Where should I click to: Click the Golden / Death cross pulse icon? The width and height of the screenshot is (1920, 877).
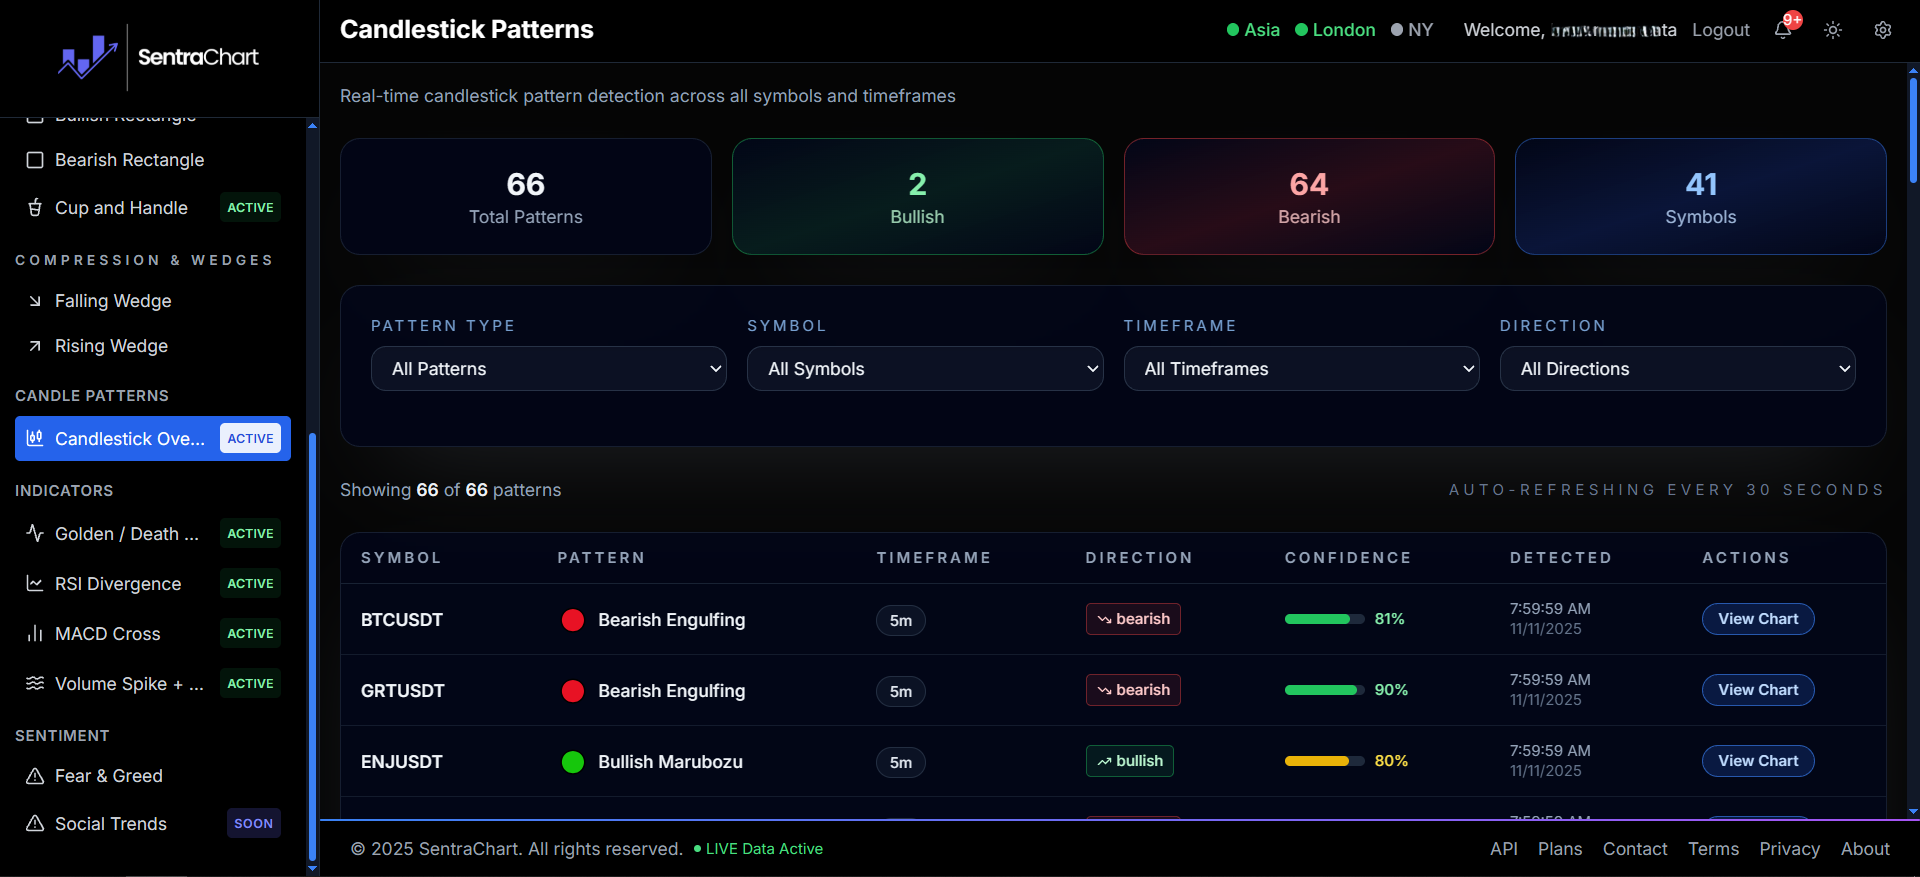35,533
